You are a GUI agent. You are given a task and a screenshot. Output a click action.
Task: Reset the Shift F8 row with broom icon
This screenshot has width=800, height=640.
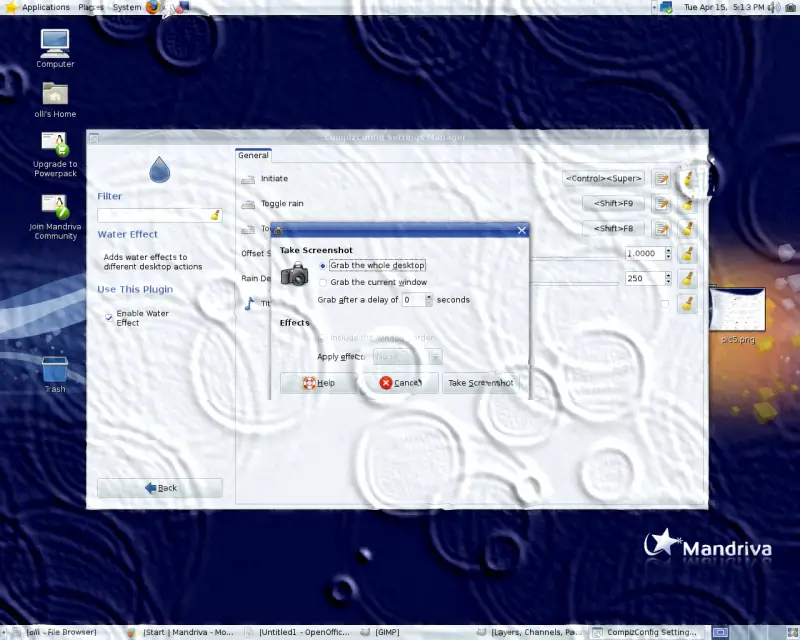688,229
